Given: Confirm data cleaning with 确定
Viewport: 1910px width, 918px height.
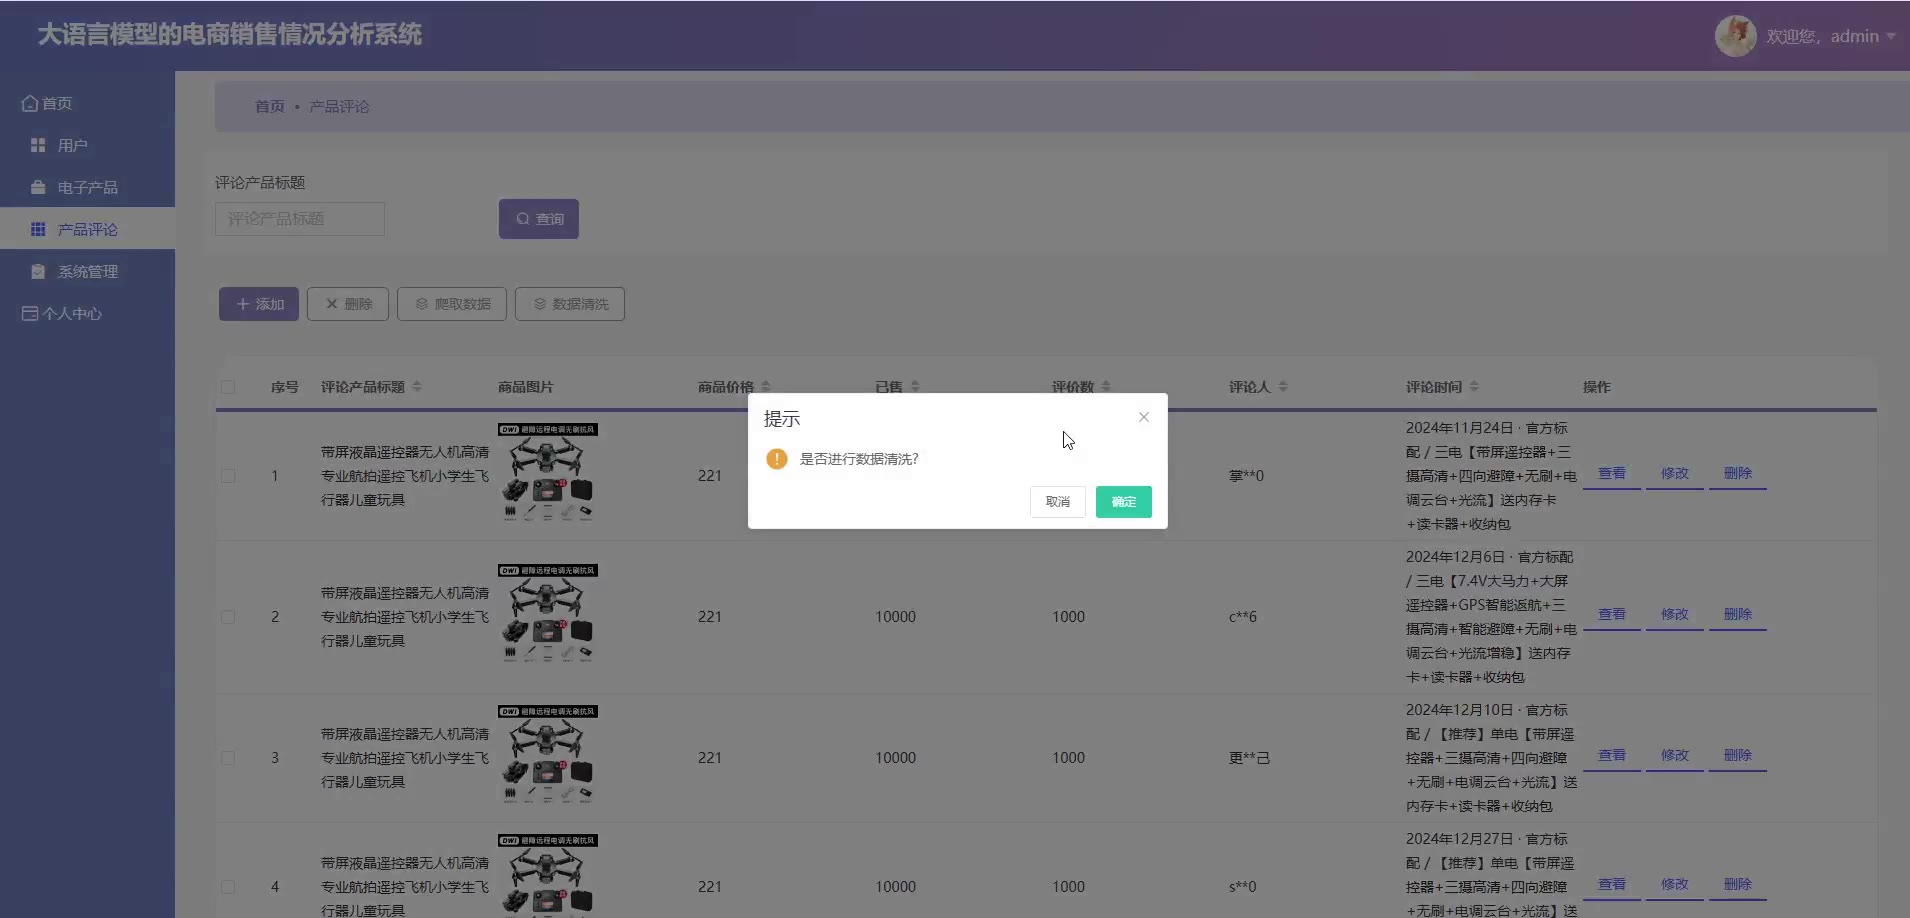Looking at the screenshot, I should [1124, 502].
